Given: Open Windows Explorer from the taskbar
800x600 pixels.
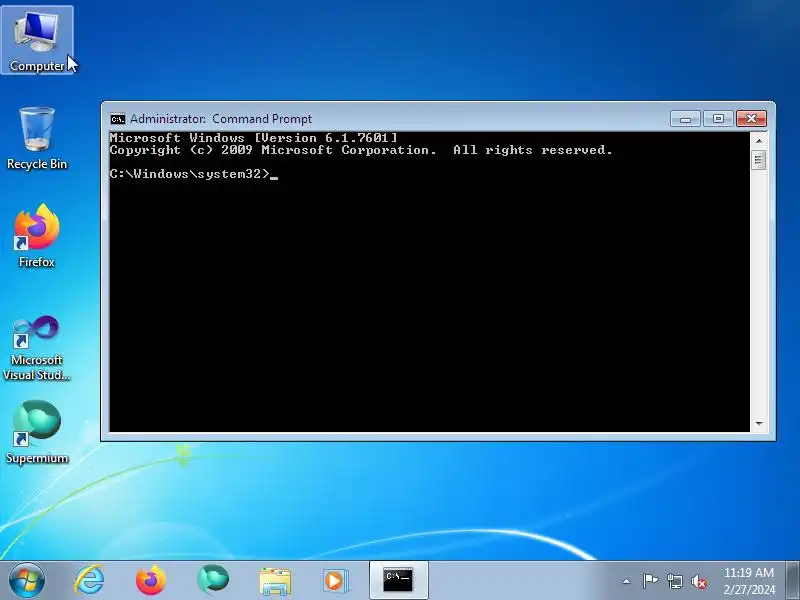Looking at the screenshot, I should click(275, 581).
